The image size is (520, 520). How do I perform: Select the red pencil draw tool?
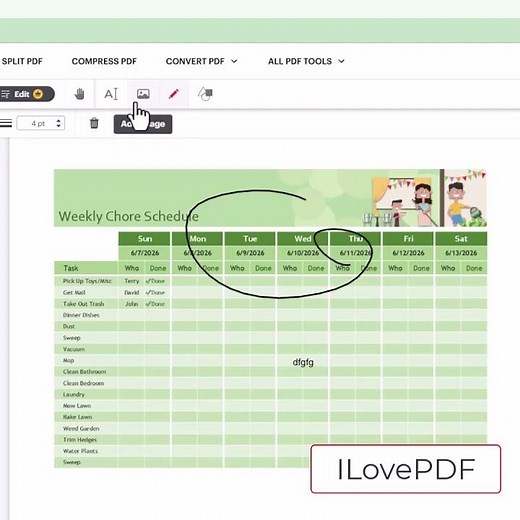pyautogui.click(x=174, y=94)
